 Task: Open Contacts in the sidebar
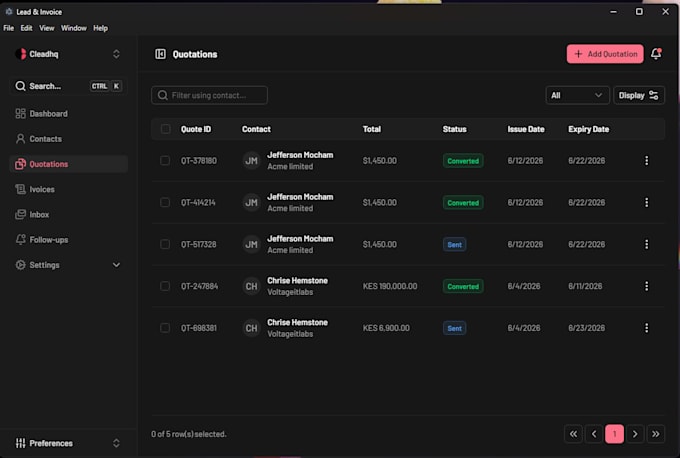[x=68, y=139]
